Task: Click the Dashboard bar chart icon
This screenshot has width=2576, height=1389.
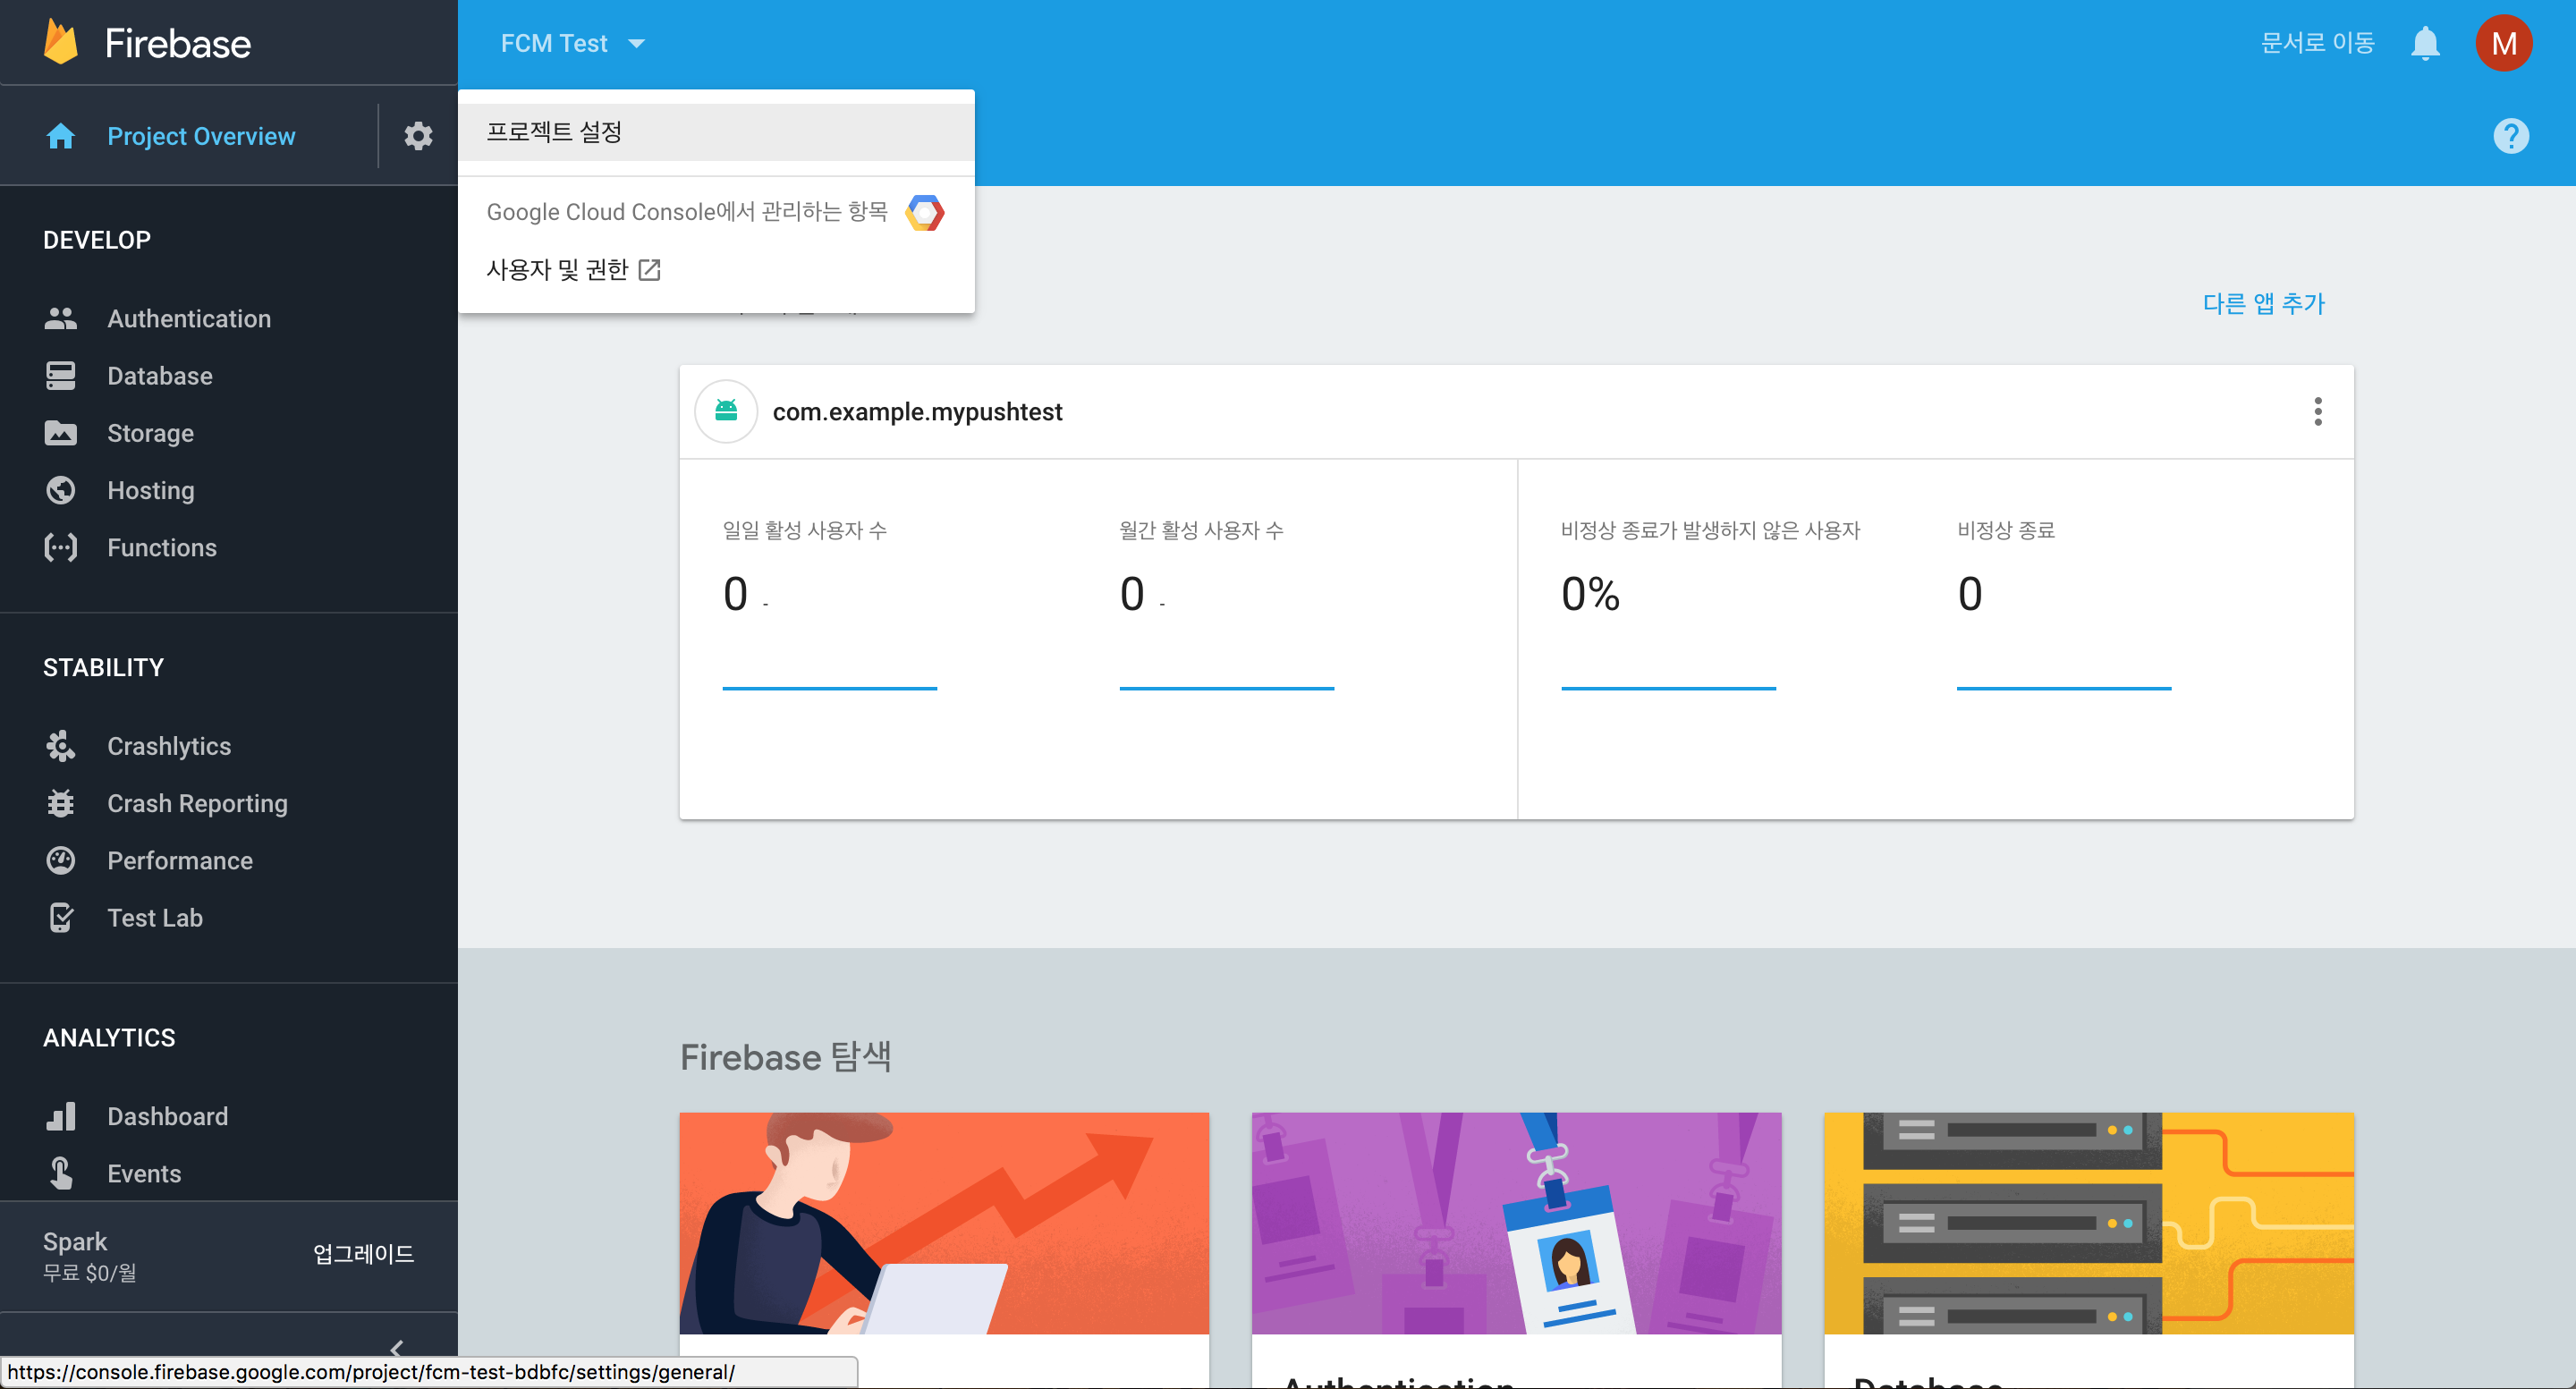Action: (61, 1117)
